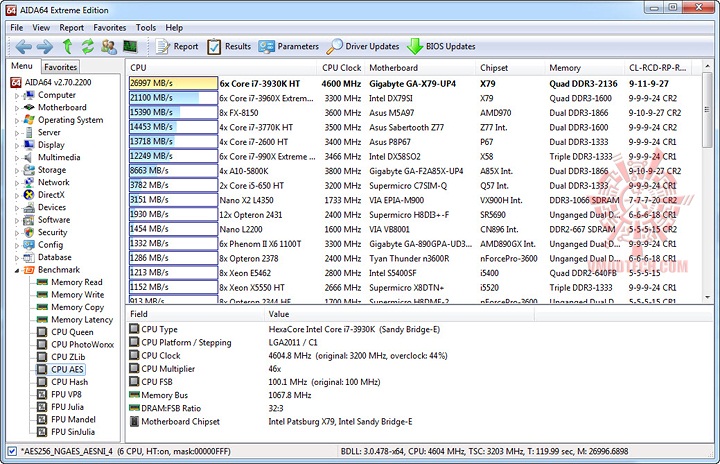
Task: Select the CPU Queen benchmark
Action: 72,332
